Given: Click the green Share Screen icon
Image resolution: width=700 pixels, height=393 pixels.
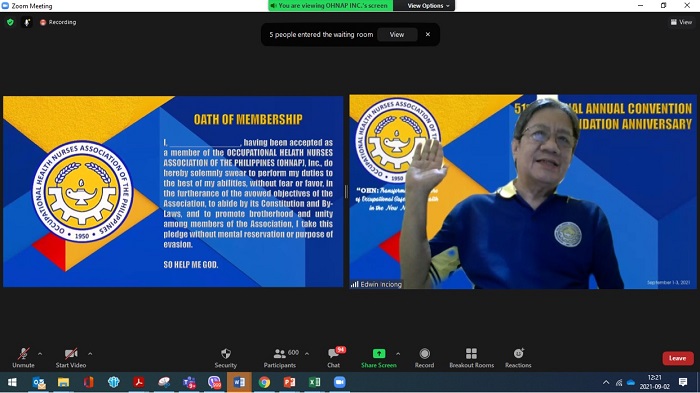Looking at the screenshot, I should coord(379,353).
